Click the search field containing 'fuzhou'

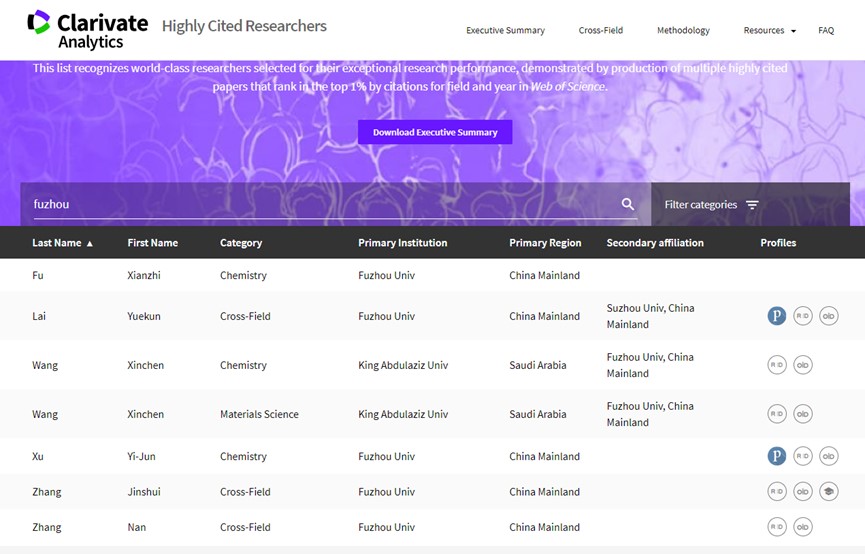(x=320, y=204)
